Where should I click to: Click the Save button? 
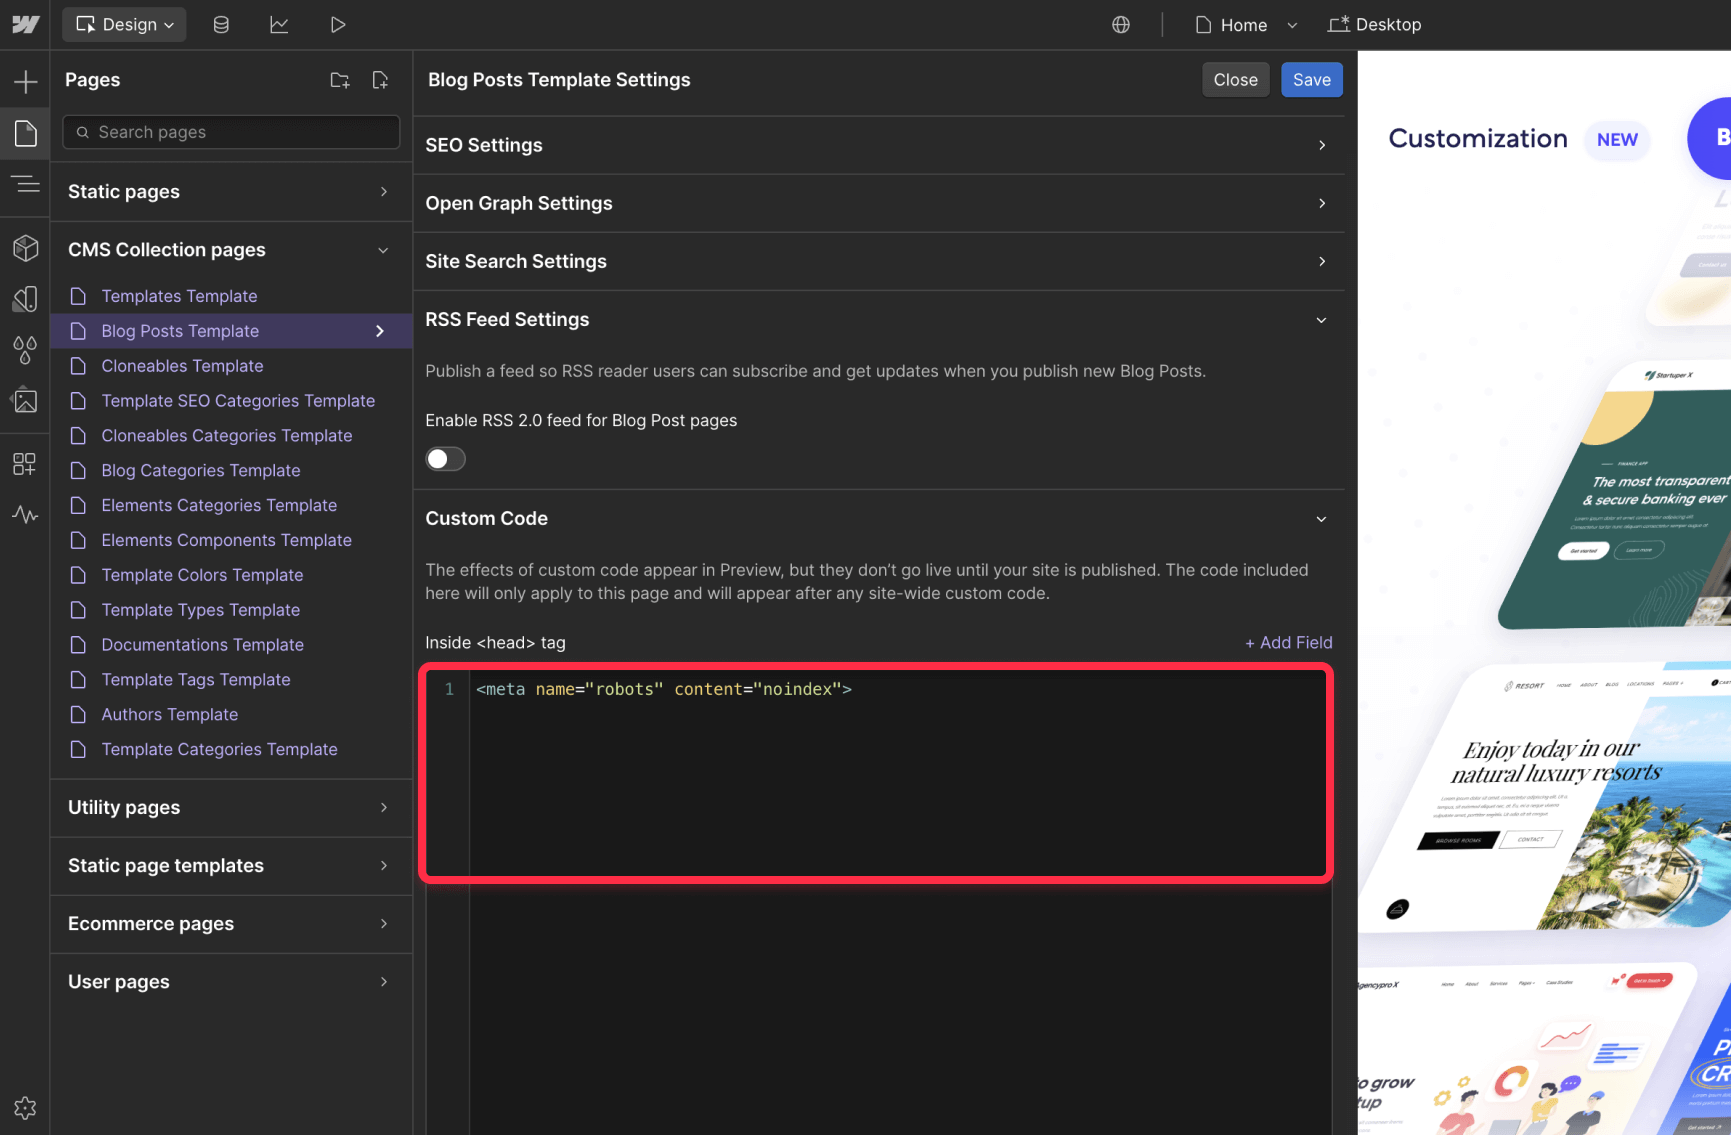click(x=1311, y=80)
